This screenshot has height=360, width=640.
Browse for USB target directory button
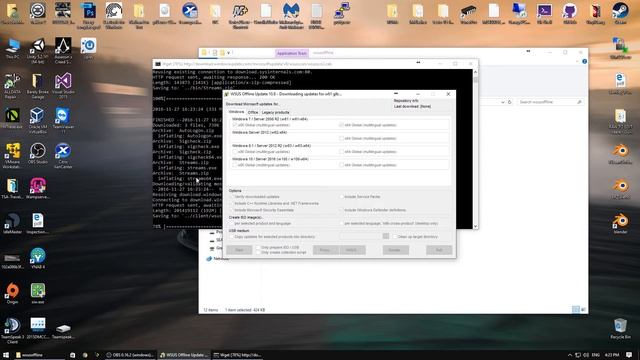click(386, 236)
